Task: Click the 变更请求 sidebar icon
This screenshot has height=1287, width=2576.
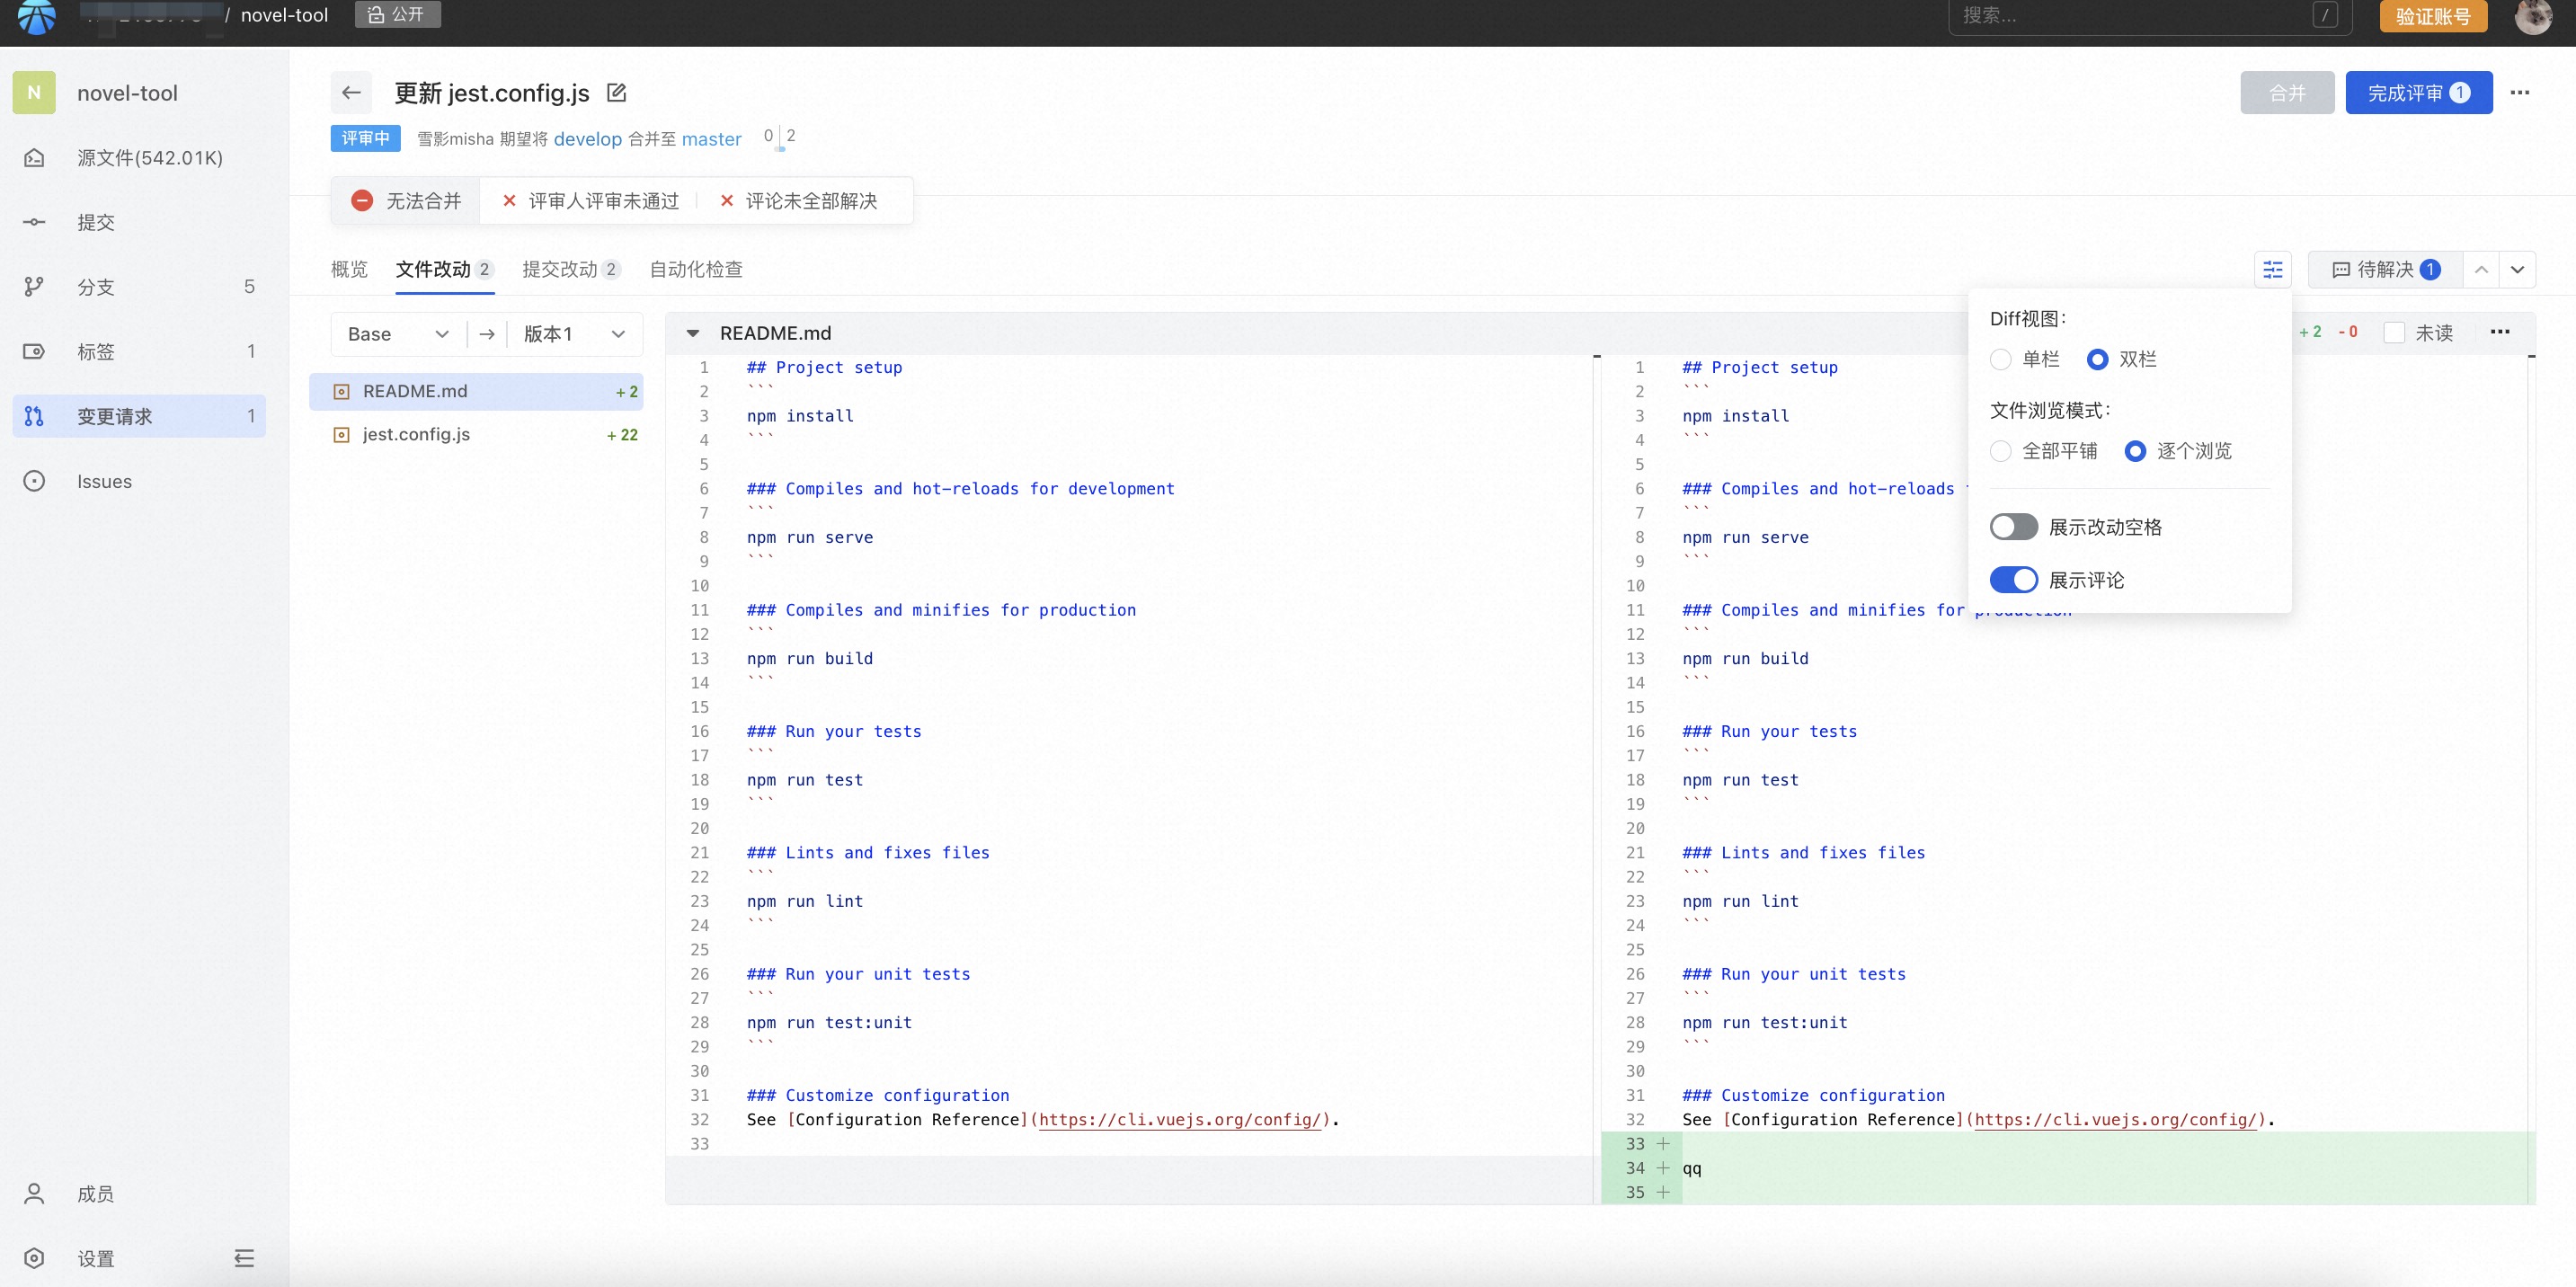Action: click(34, 416)
